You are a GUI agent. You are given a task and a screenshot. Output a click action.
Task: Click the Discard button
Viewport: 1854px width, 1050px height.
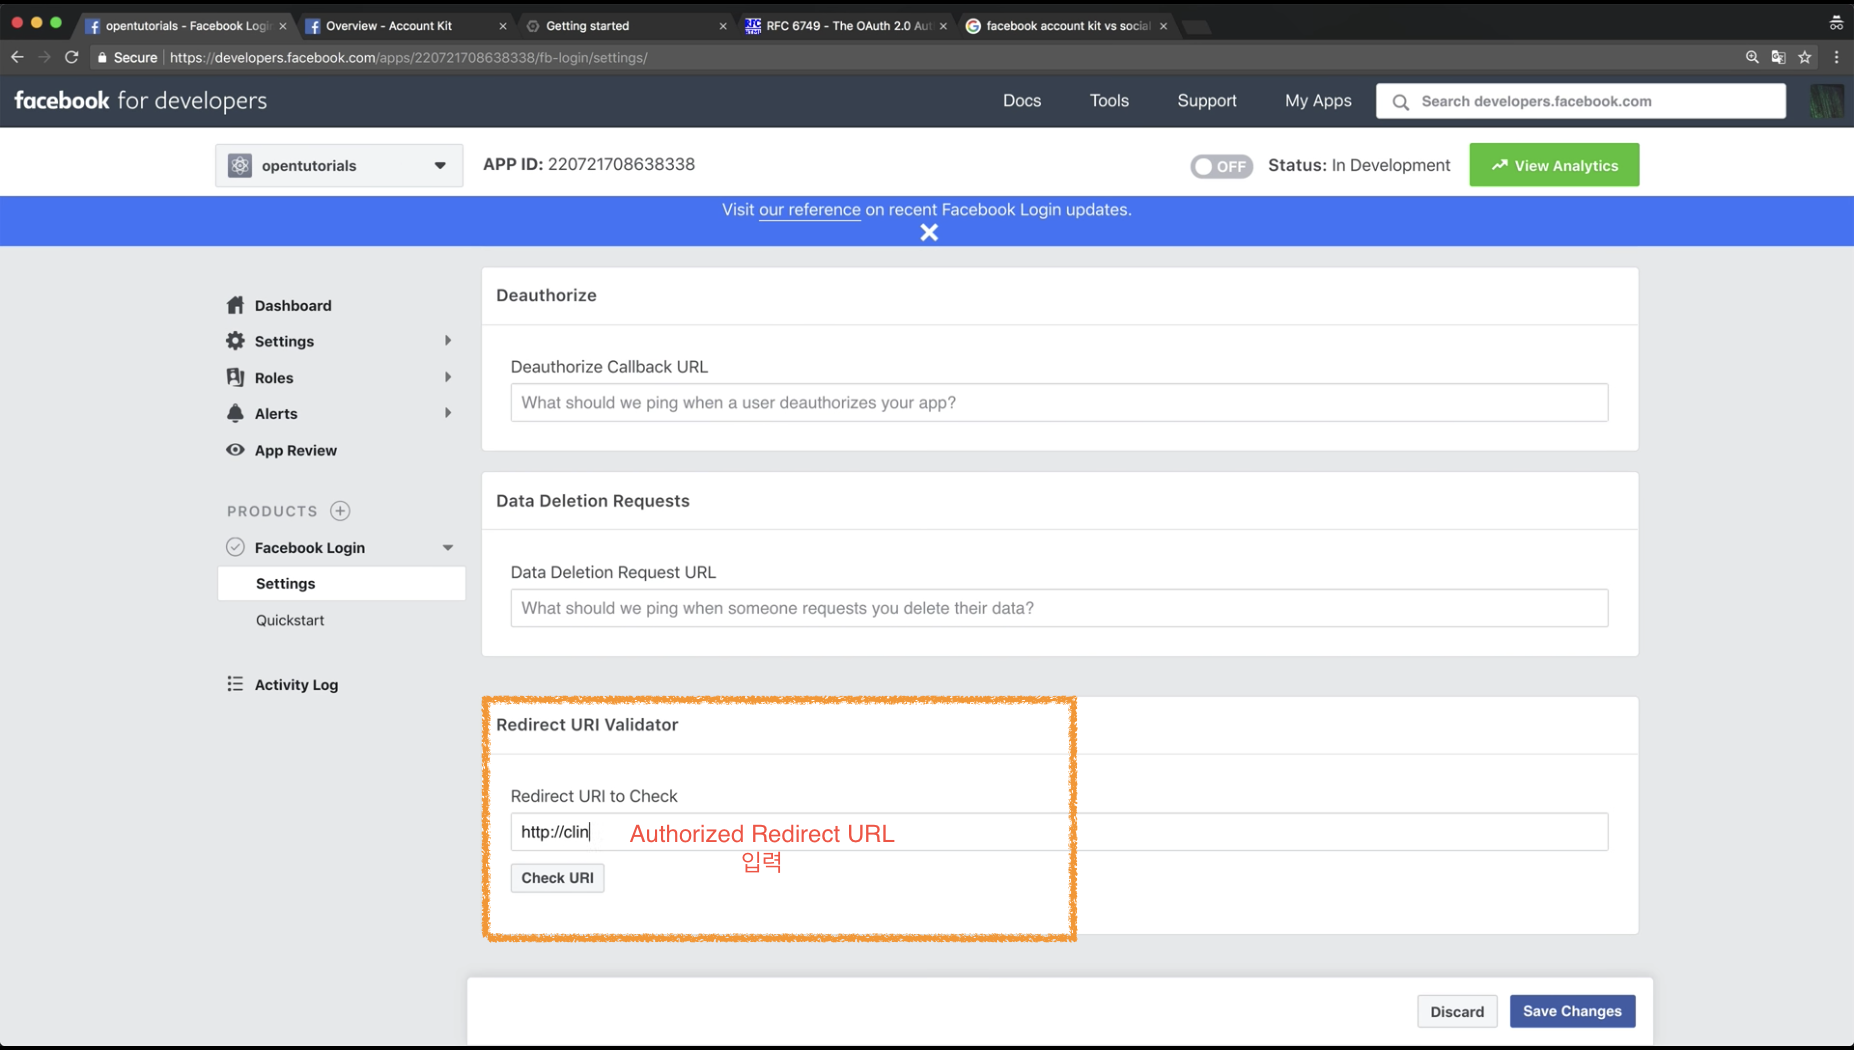point(1457,1011)
